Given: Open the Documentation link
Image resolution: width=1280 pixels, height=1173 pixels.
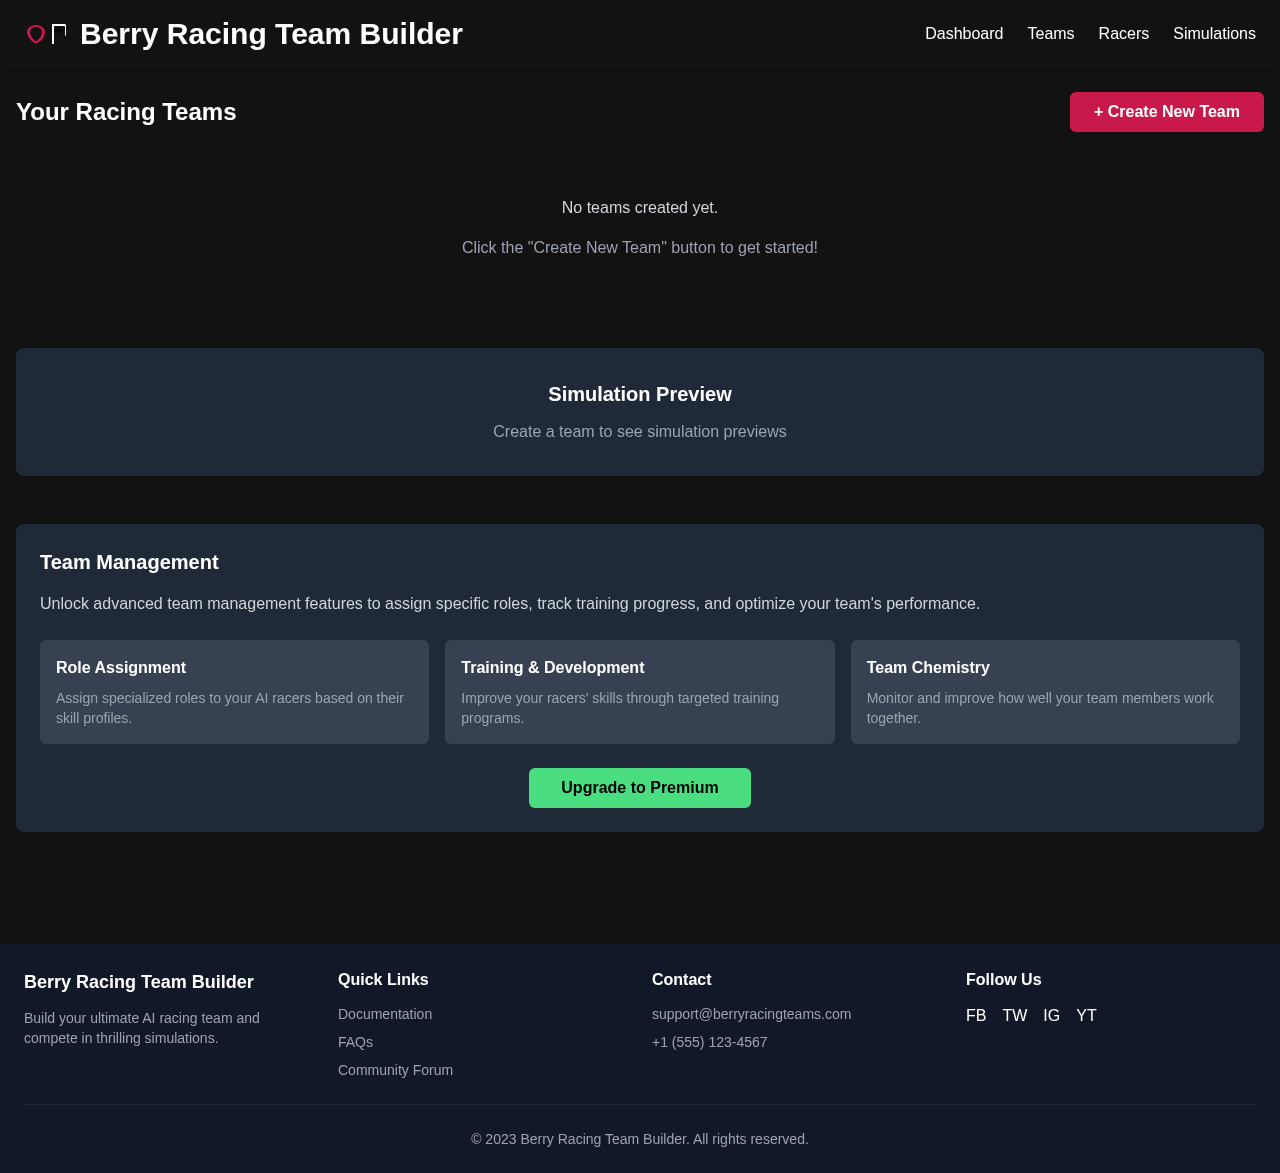Looking at the screenshot, I should tap(384, 1012).
